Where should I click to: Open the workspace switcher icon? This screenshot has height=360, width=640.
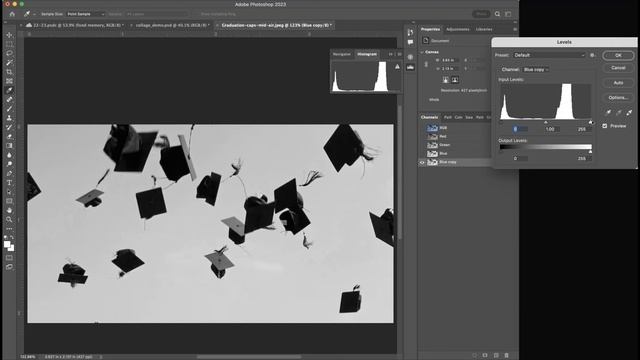[508, 14]
